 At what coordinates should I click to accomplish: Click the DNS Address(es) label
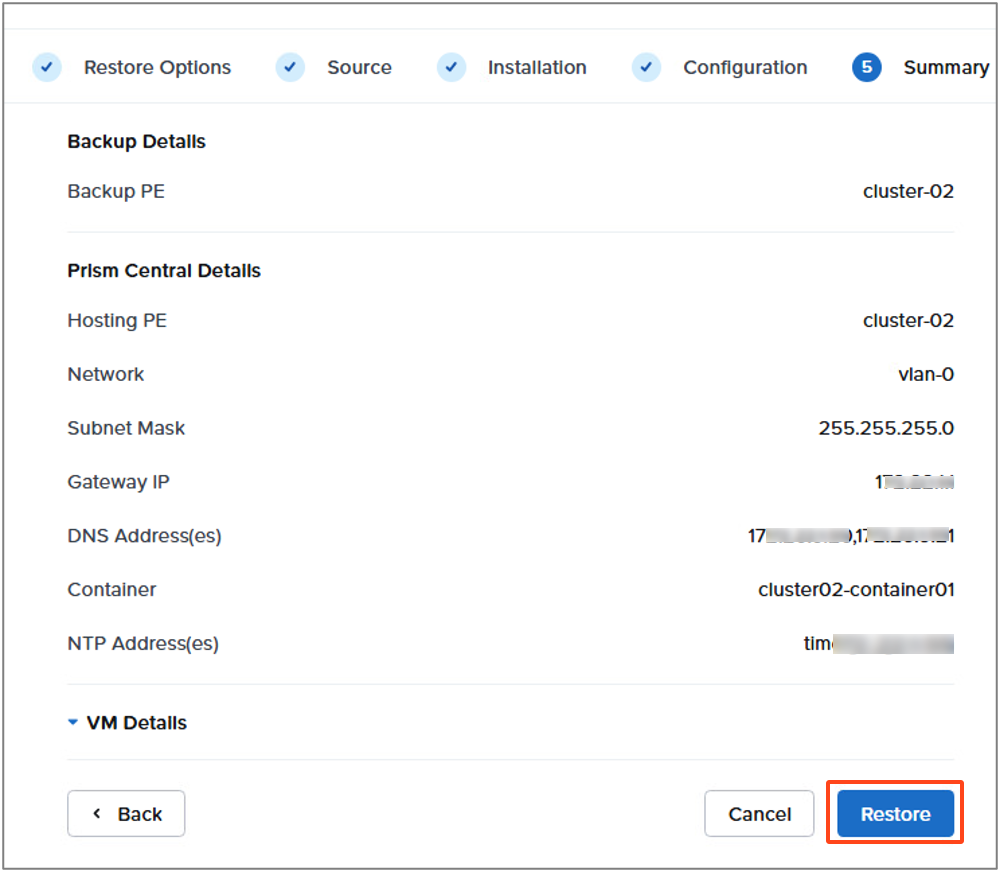tap(144, 536)
